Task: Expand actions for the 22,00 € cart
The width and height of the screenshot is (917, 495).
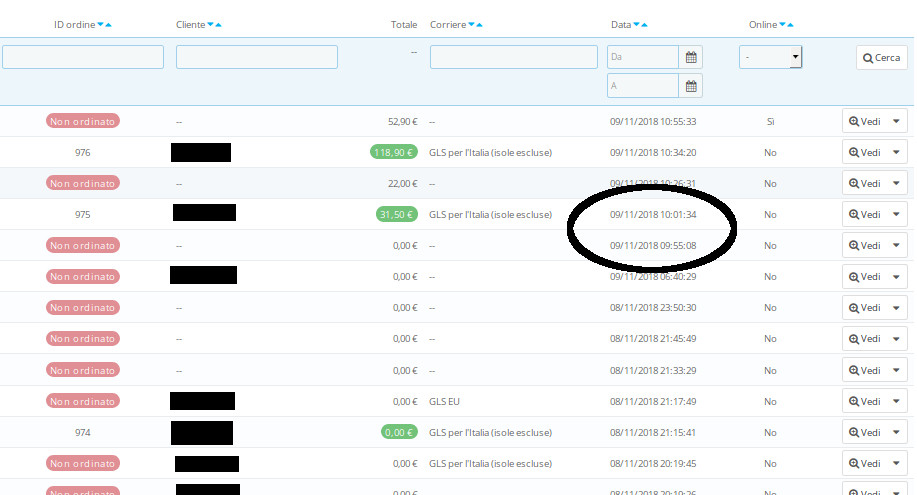Action: click(897, 183)
